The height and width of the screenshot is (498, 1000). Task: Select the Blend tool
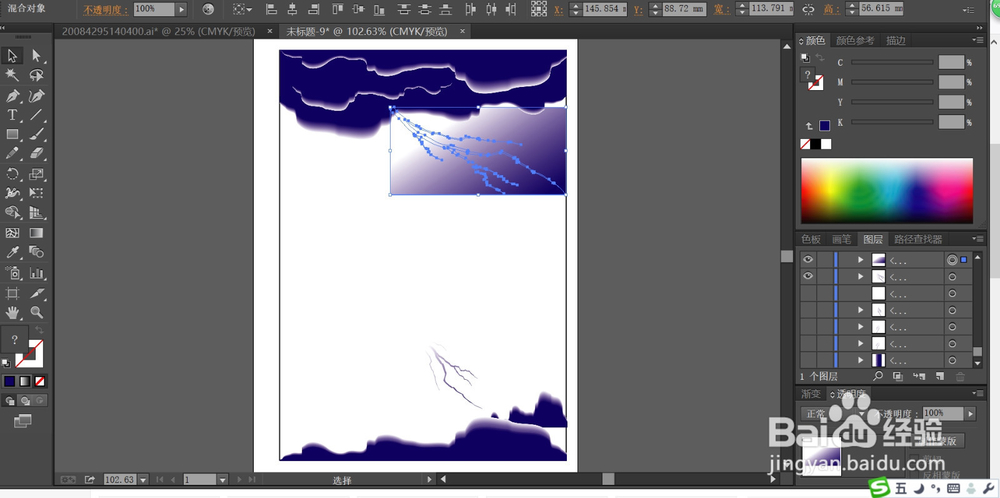(36, 253)
